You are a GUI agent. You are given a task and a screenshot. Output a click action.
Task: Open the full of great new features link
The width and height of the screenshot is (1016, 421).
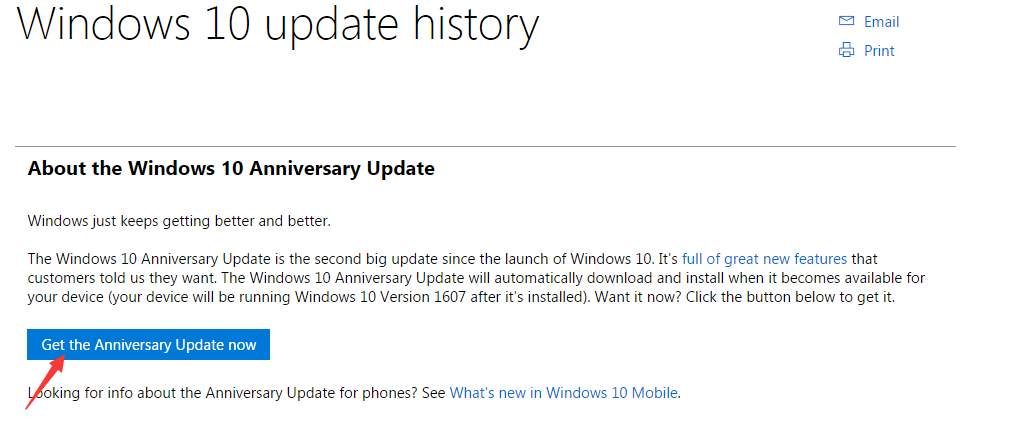[x=764, y=259]
